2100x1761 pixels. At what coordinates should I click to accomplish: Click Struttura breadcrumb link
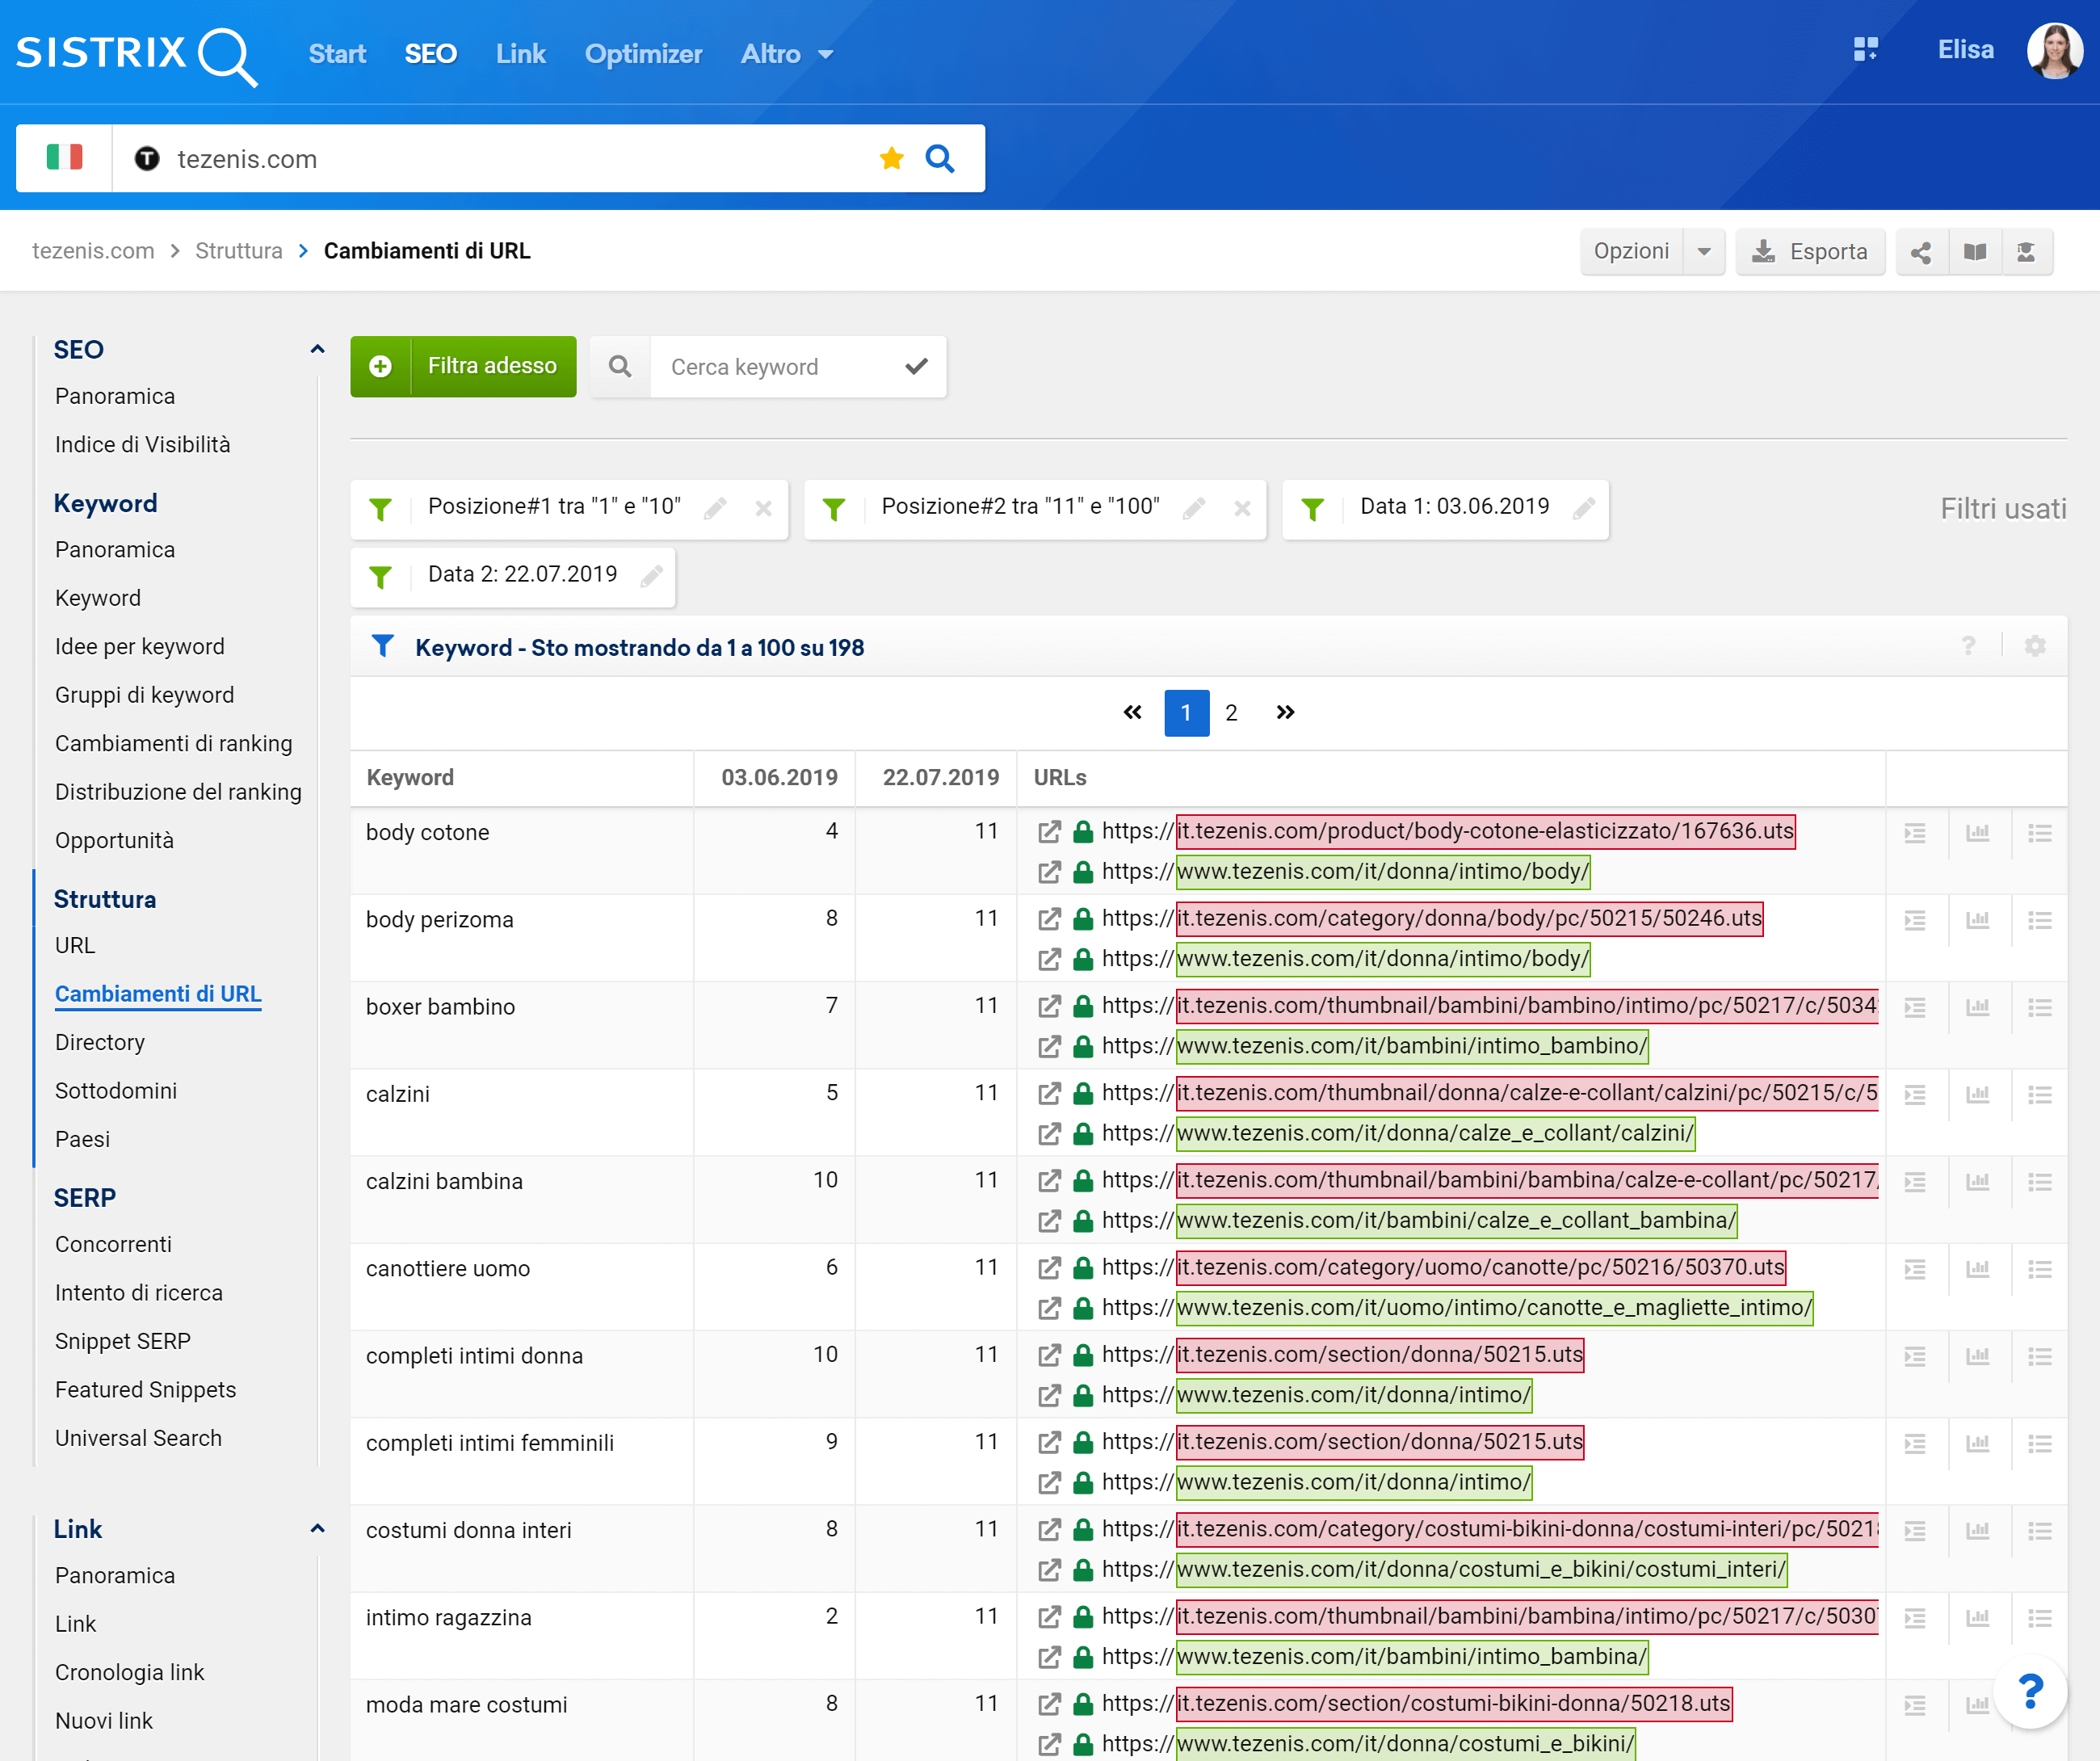click(x=239, y=251)
